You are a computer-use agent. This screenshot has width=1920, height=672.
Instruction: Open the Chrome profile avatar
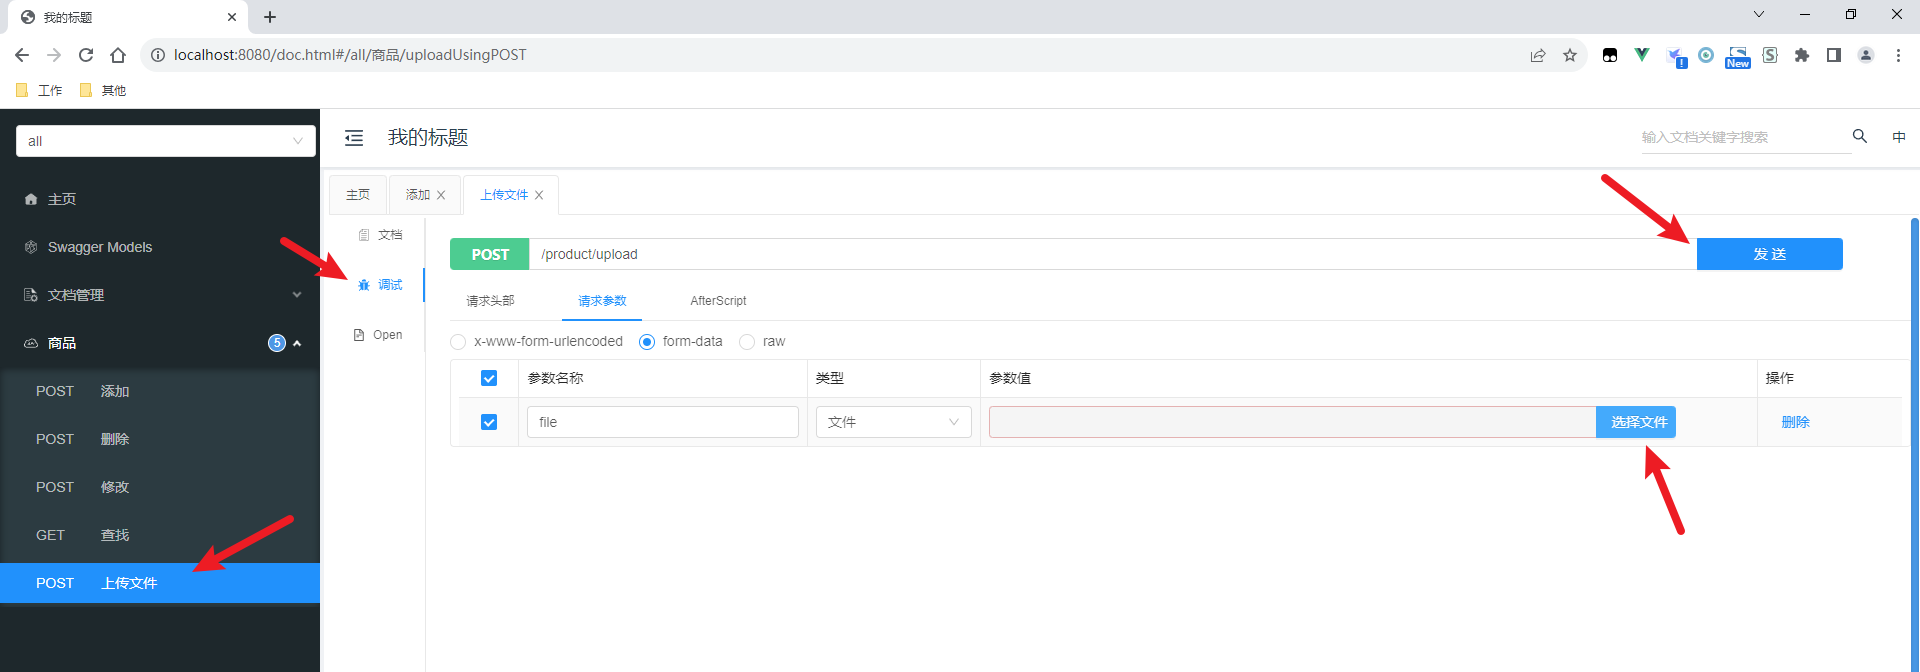click(x=1866, y=55)
